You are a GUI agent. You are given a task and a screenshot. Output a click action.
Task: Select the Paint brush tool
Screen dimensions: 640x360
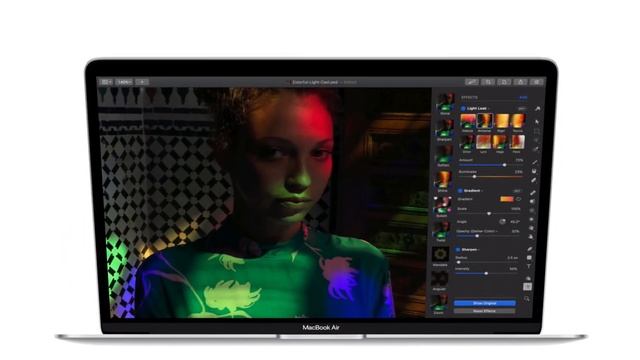534,162
